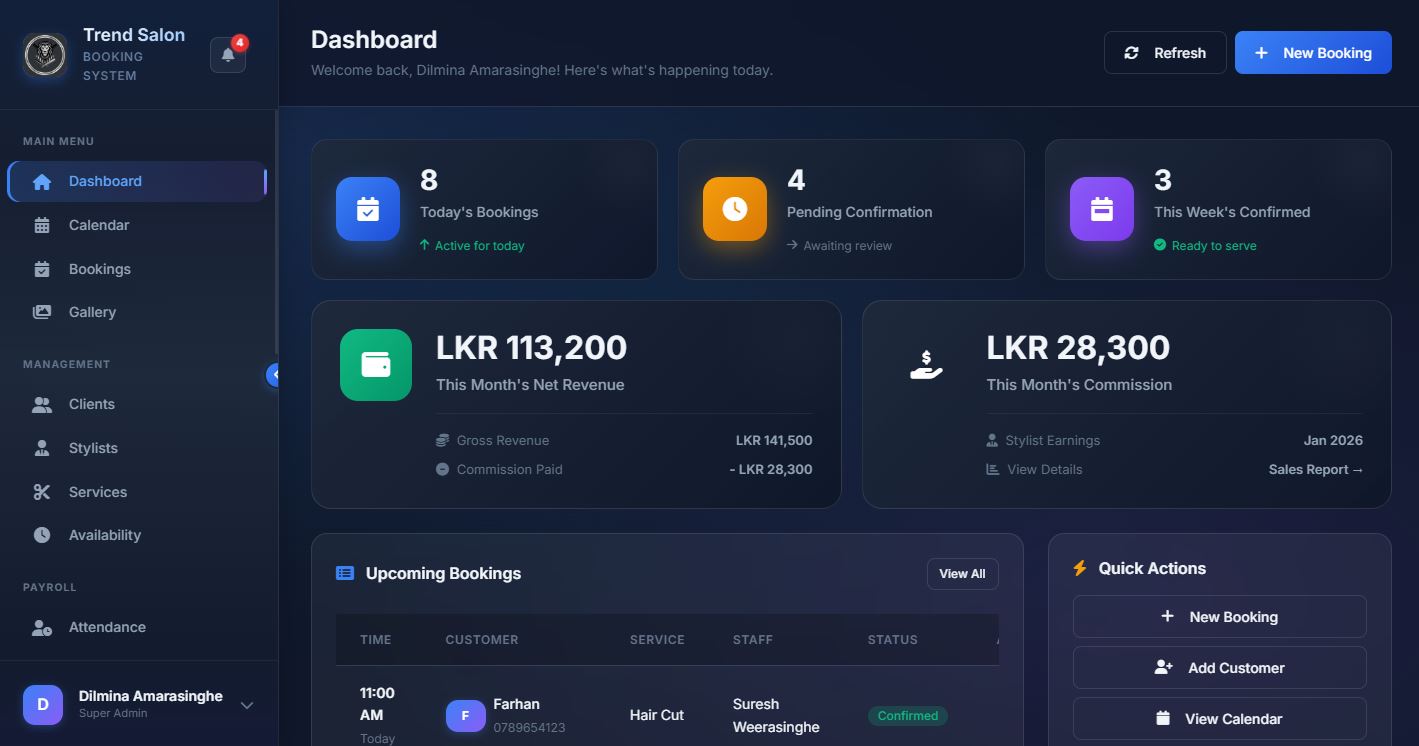Click the Gallery icon in the sidebar
The image size is (1419, 746).
(40, 312)
